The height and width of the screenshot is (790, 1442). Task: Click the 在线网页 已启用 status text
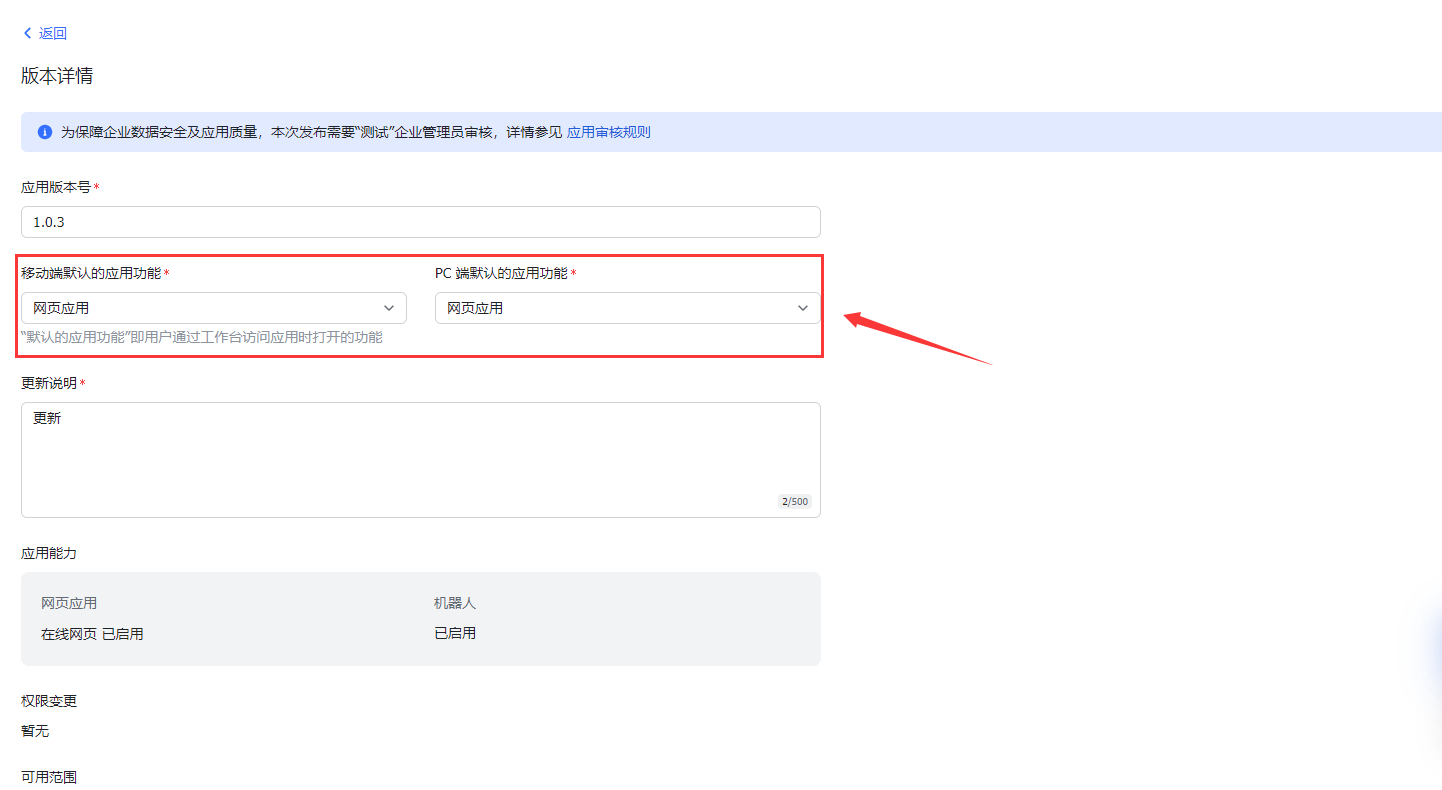point(92,634)
